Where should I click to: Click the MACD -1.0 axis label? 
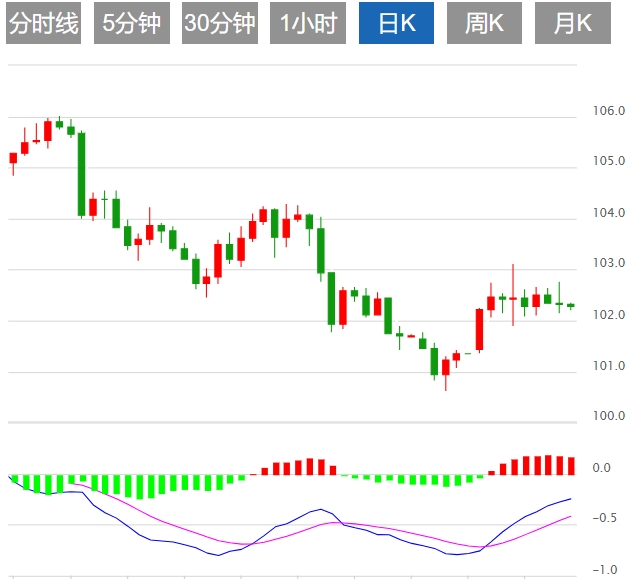[602, 570]
